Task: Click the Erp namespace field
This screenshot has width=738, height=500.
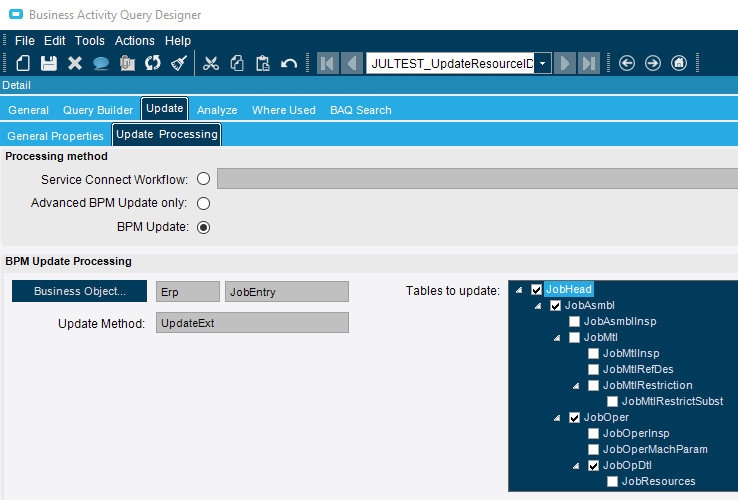Action: [x=188, y=292]
